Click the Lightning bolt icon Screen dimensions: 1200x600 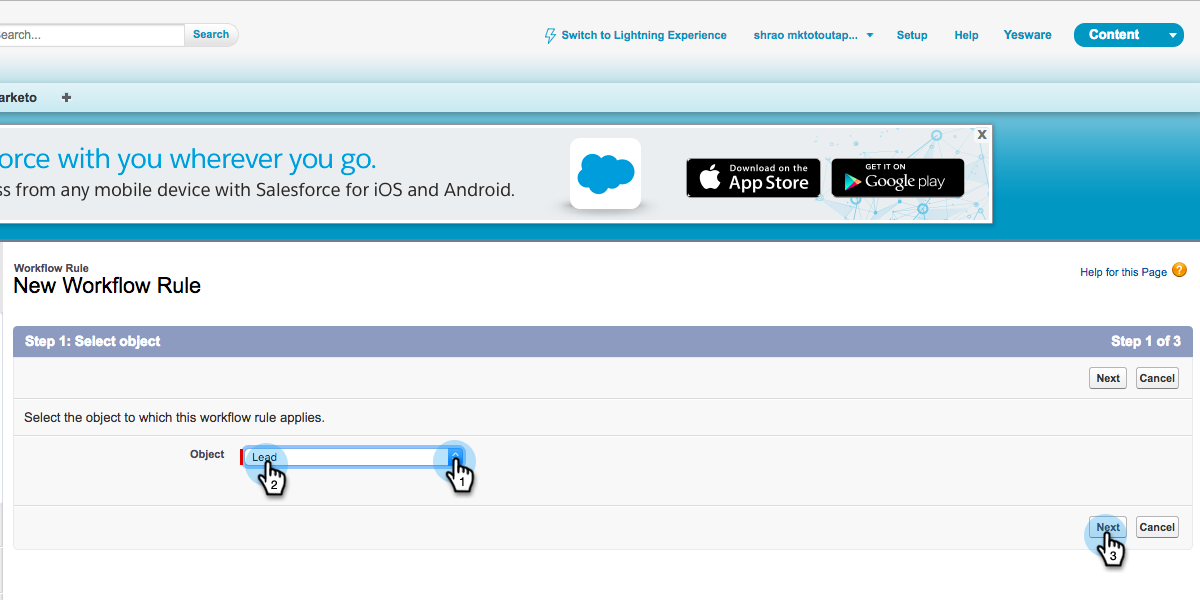click(x=550, y=35)
